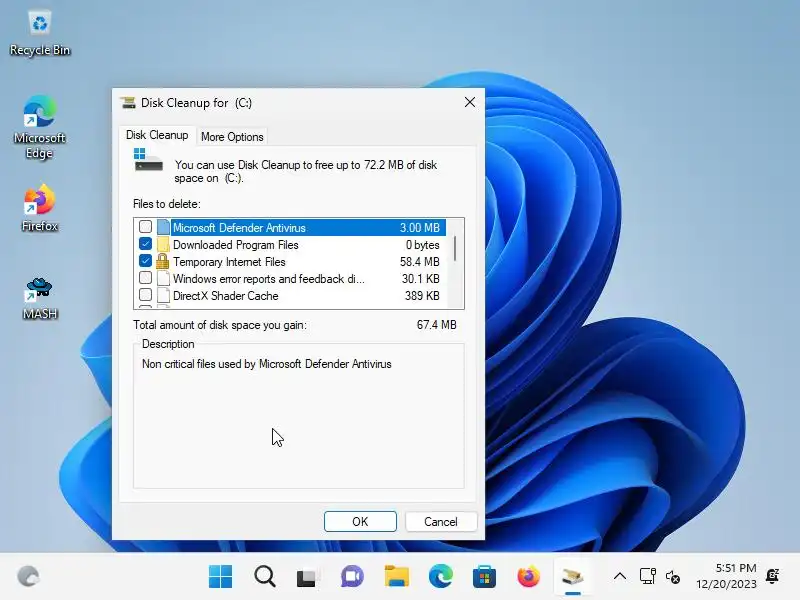The image size is (800, 600).
Task: Open the Windows Start menu
Action: pyautogui.click(x=220, y=577)
